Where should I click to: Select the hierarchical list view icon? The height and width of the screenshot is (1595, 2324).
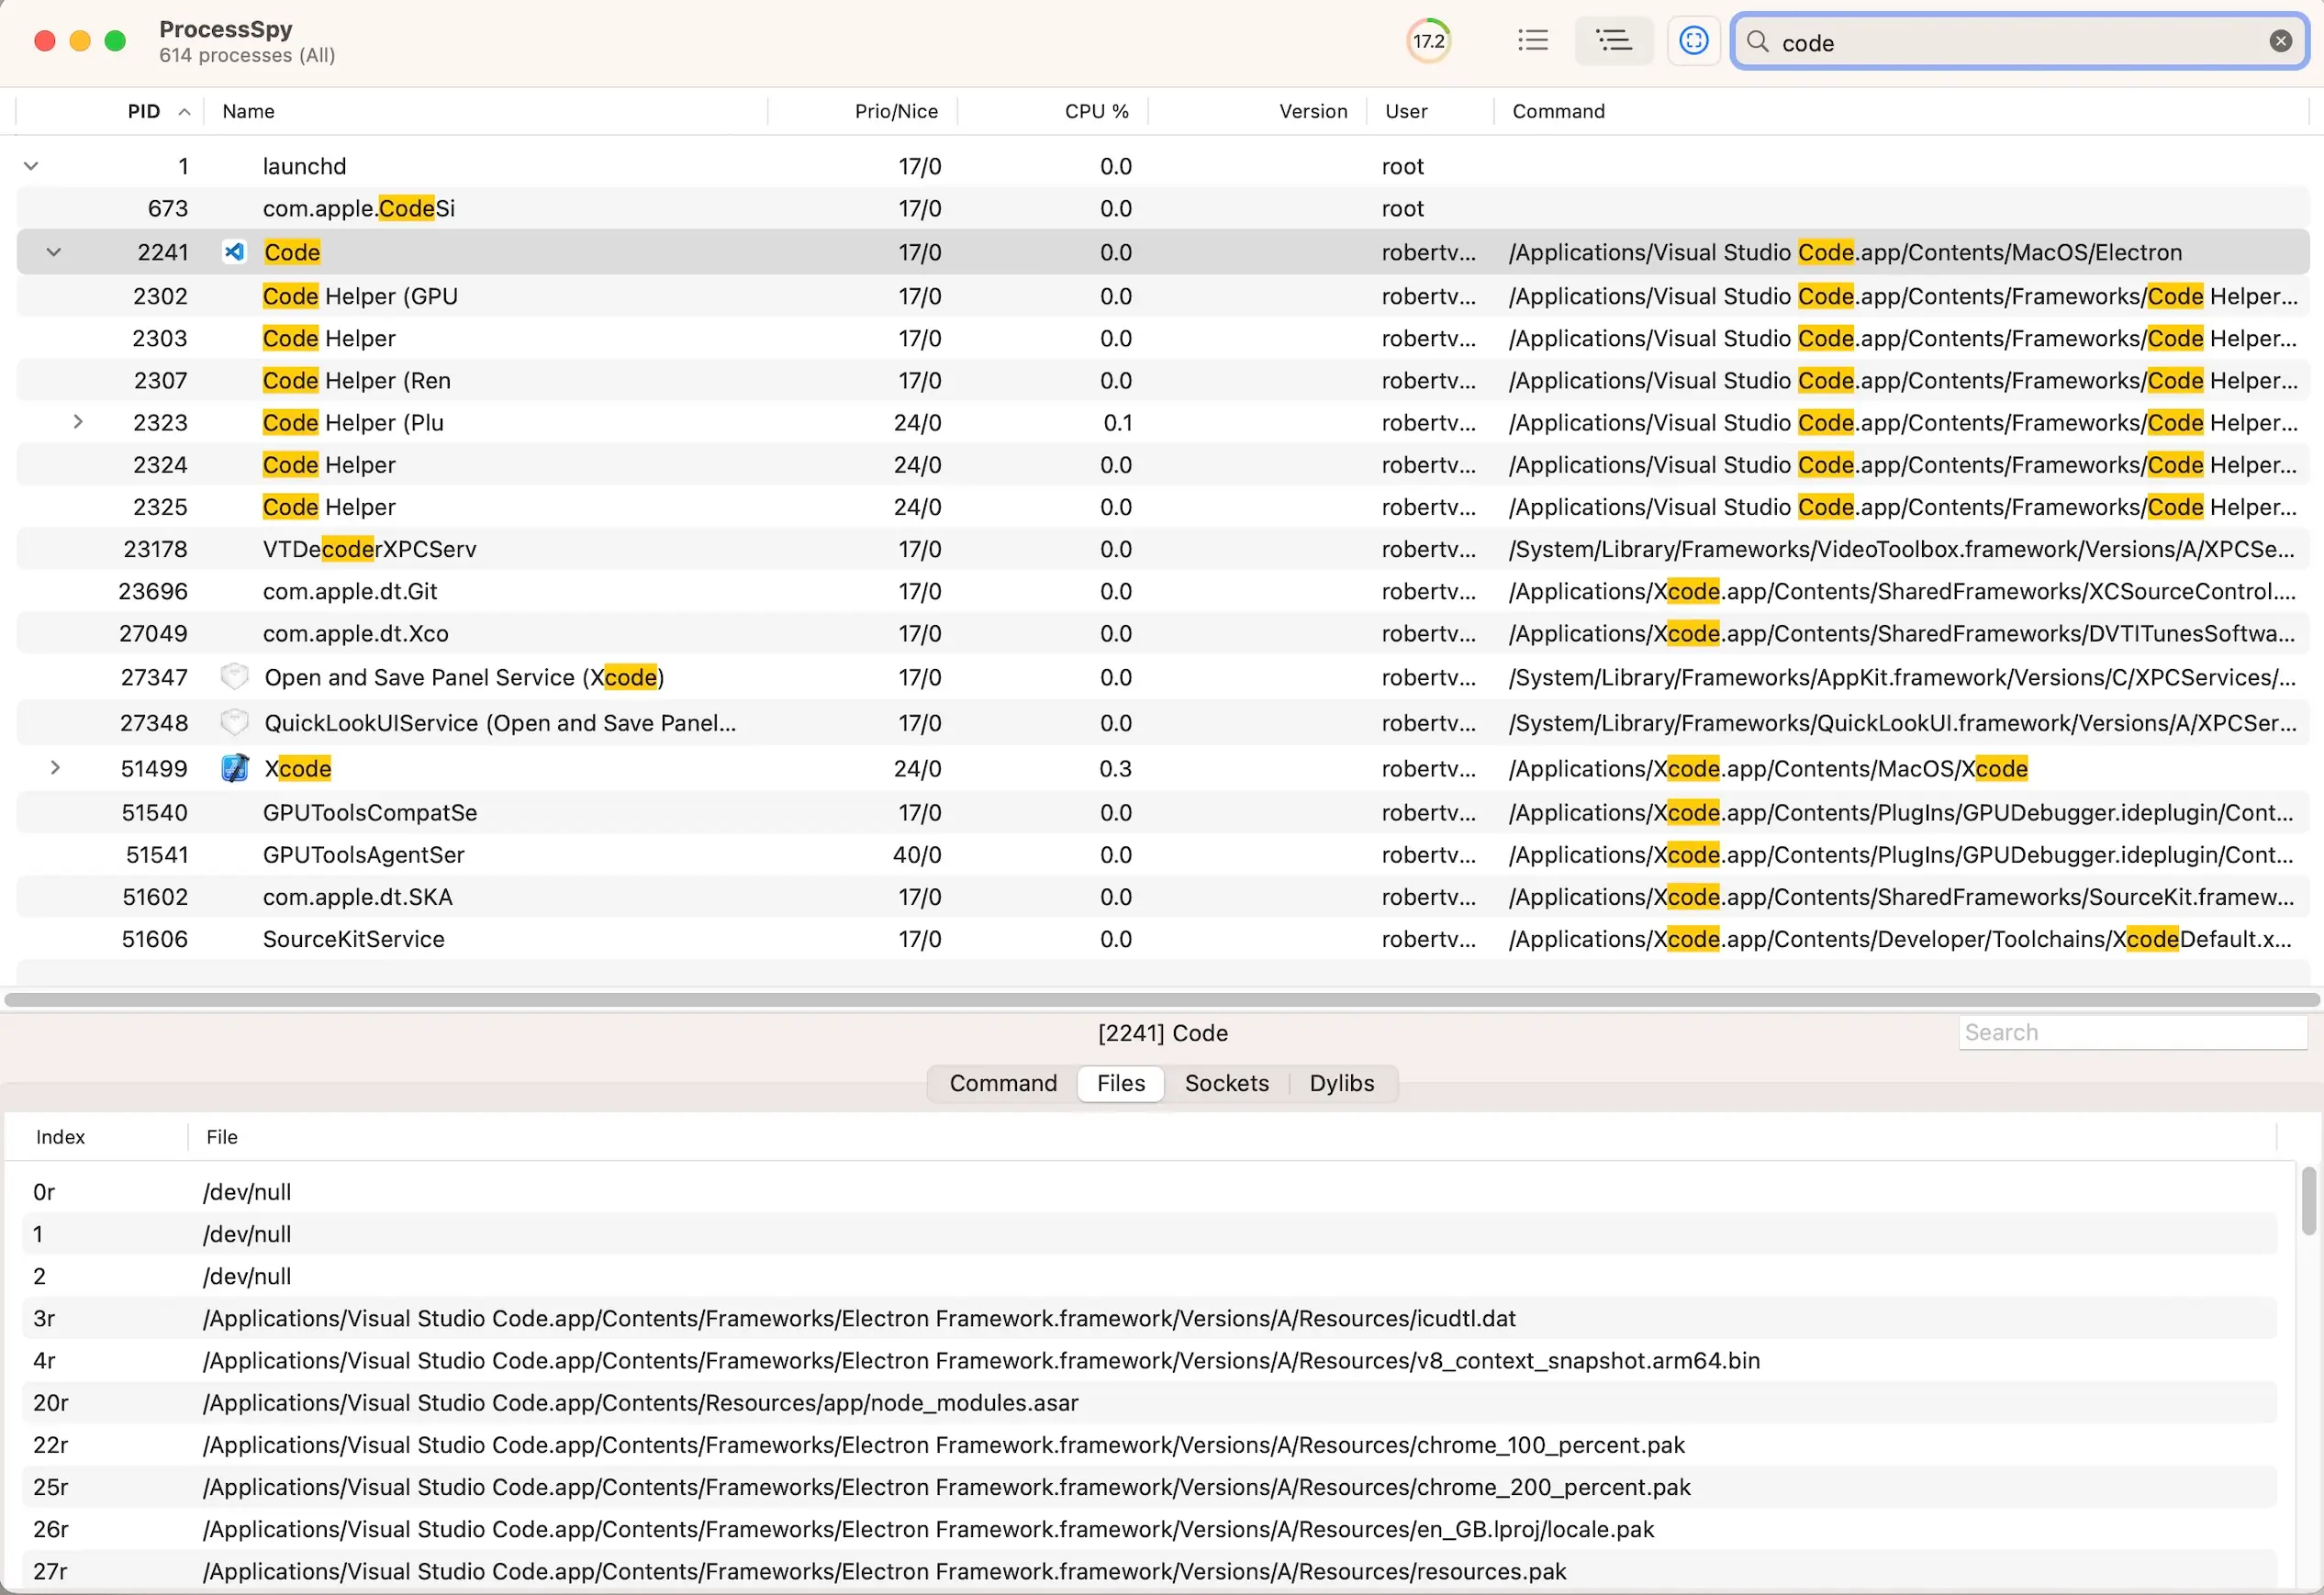point(1612,40)
